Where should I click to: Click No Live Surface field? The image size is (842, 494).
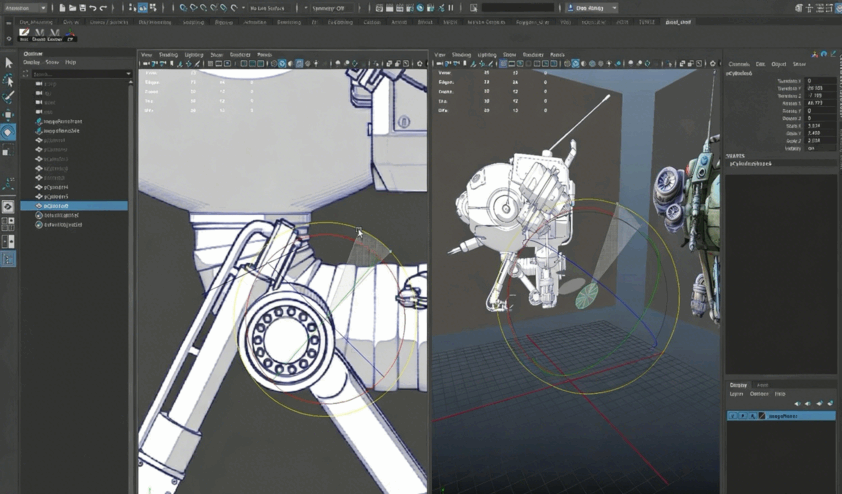(x=270, y=8)
